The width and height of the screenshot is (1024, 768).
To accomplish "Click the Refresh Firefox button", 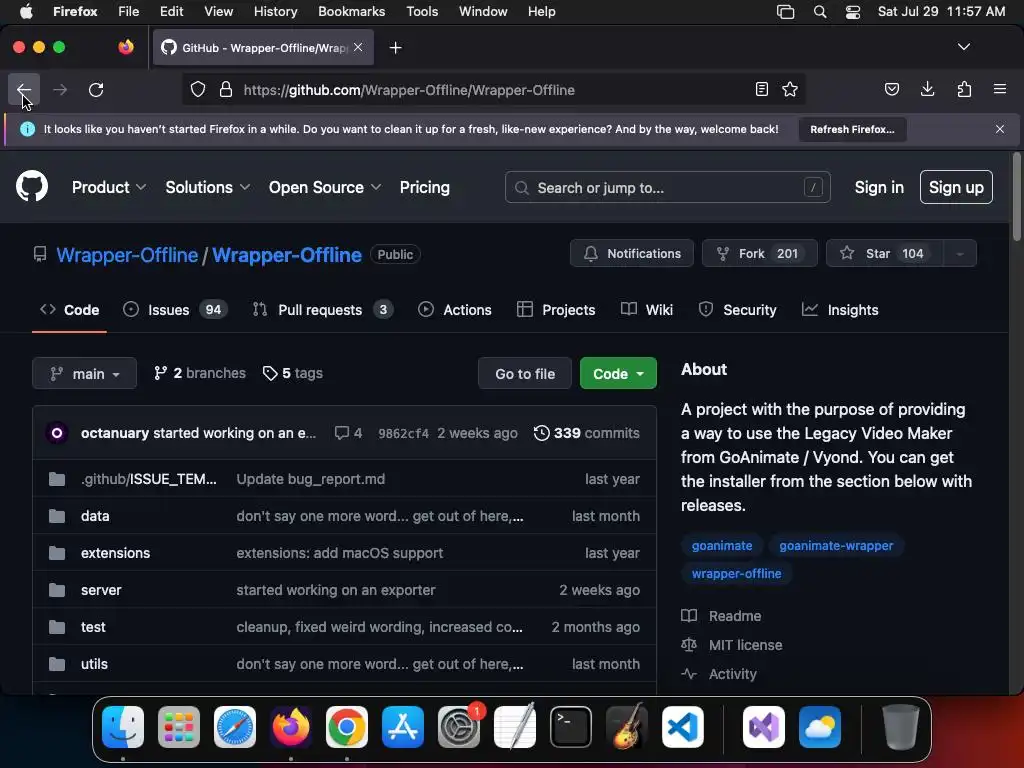I will tap(852, 129).
